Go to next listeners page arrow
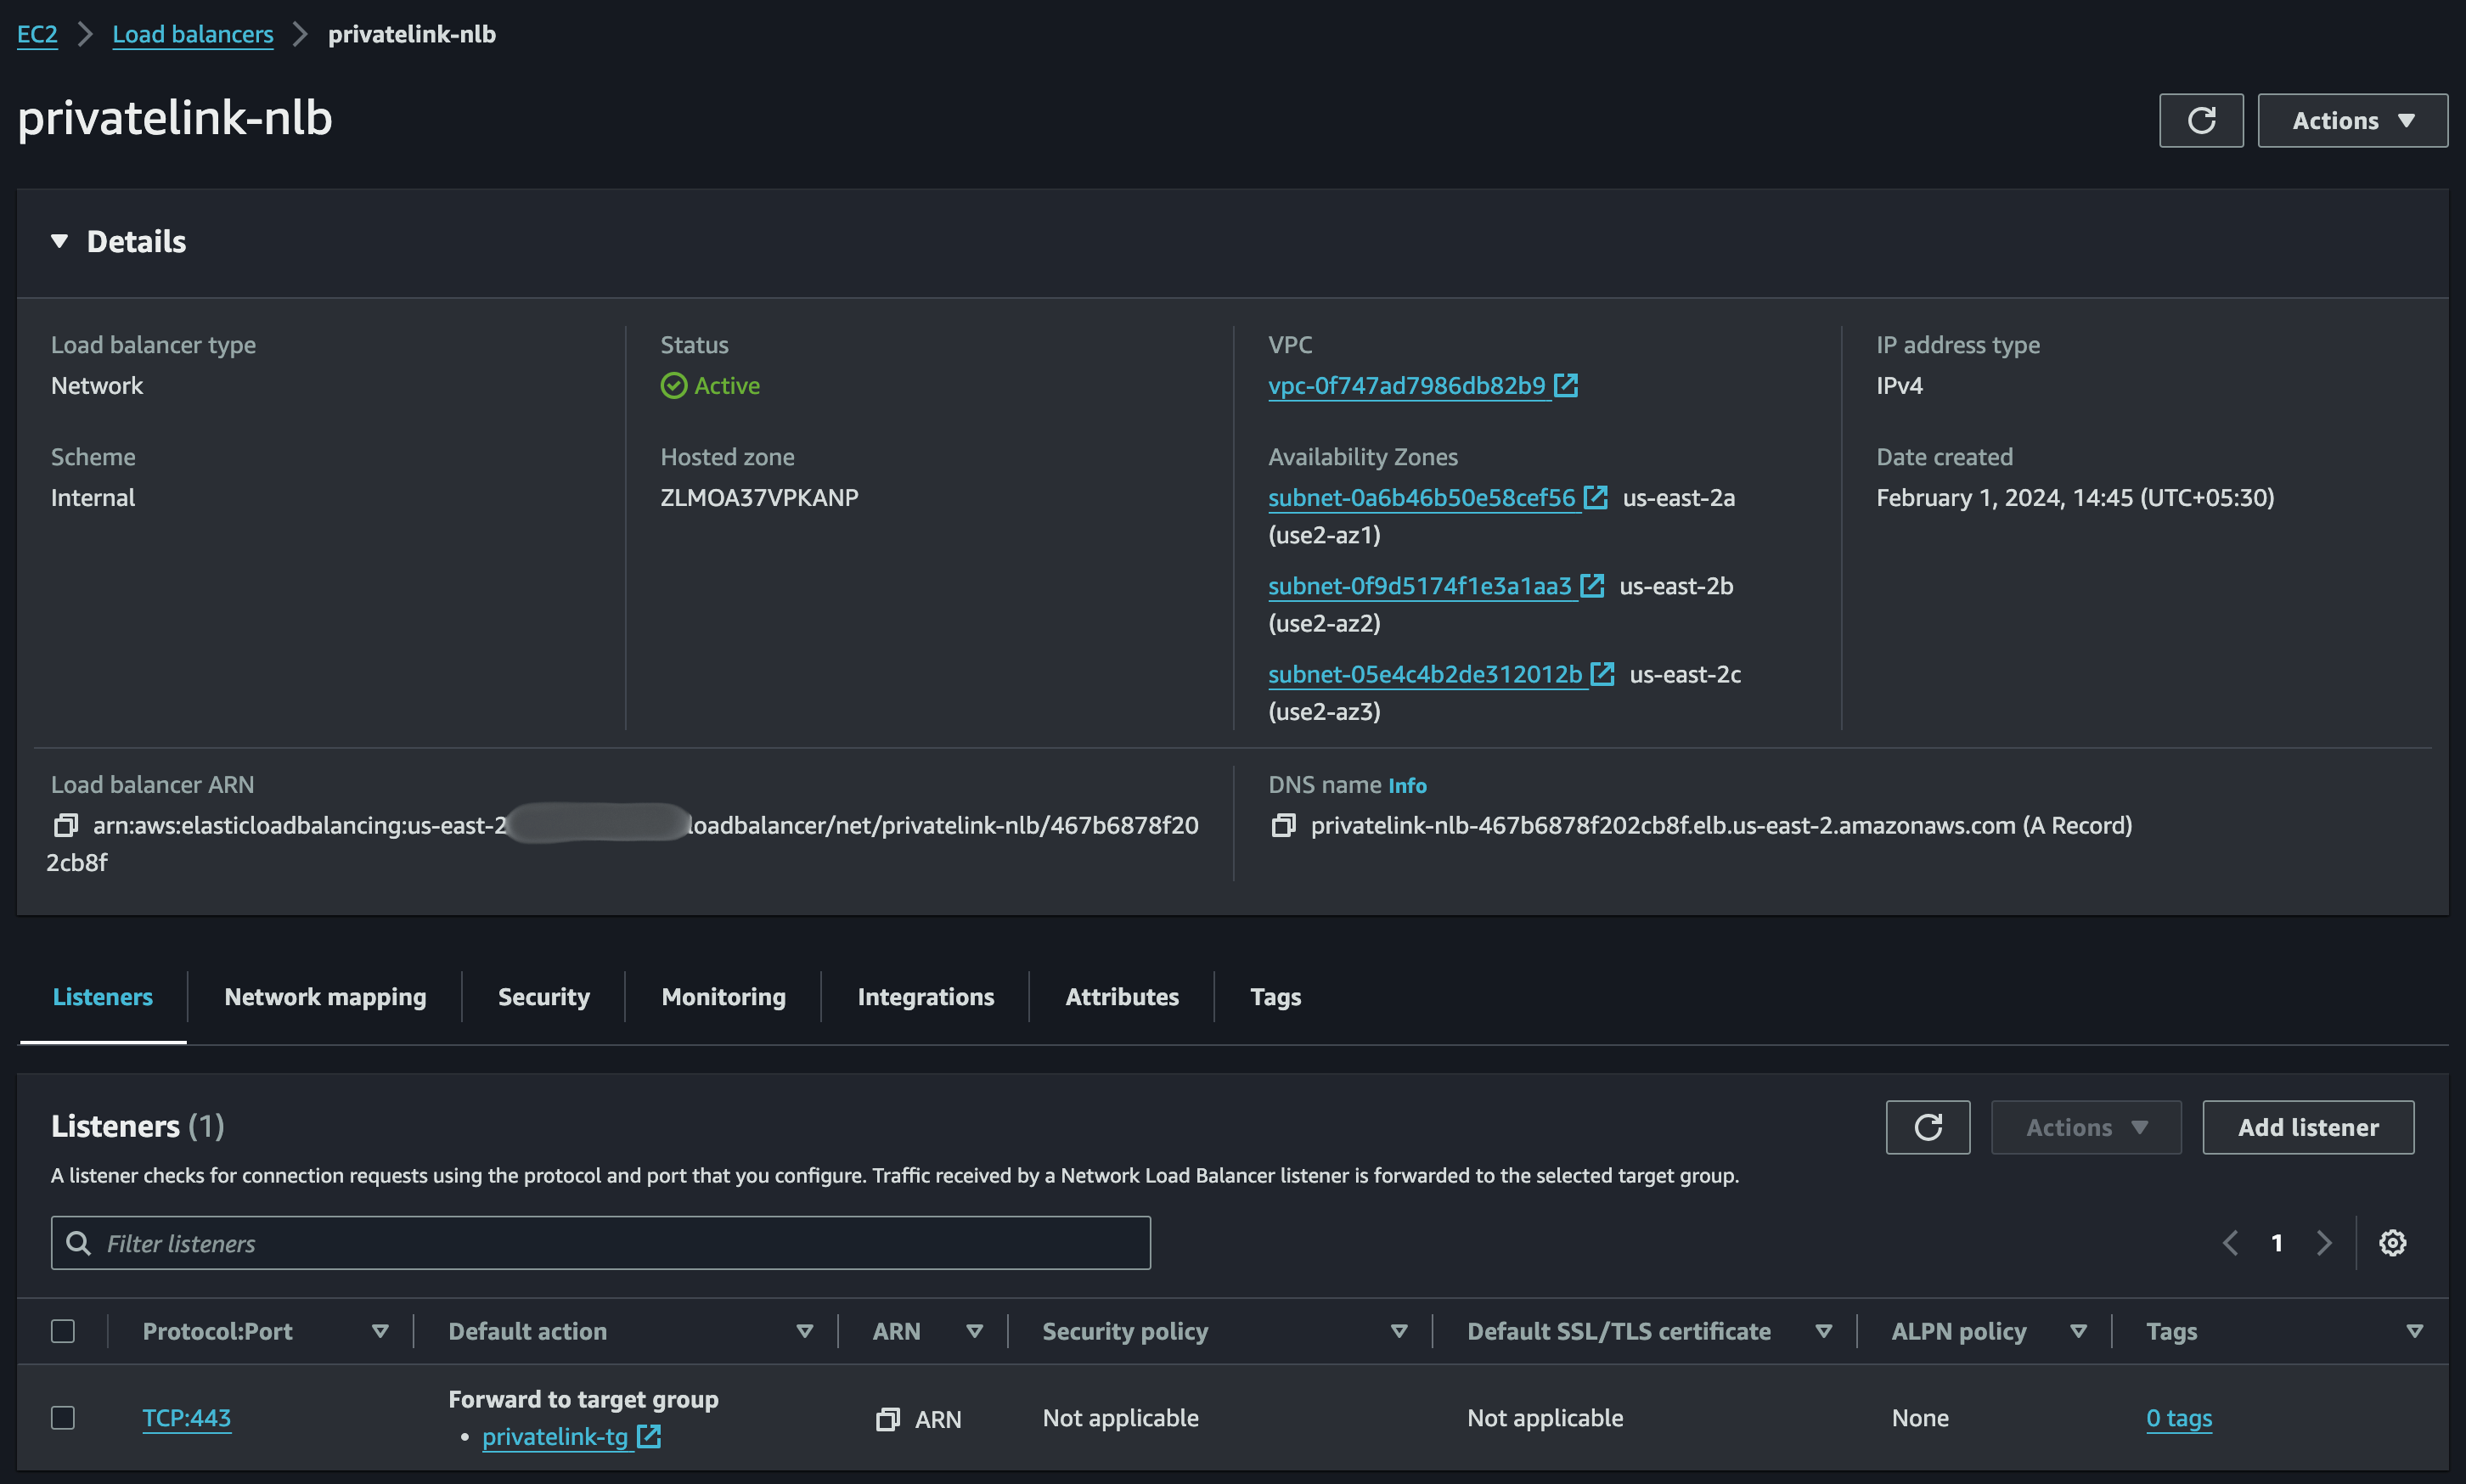Image resolution: width=2466 pixels, height=1484 pixels. pyautogui.click(x=2324, y=1243)
